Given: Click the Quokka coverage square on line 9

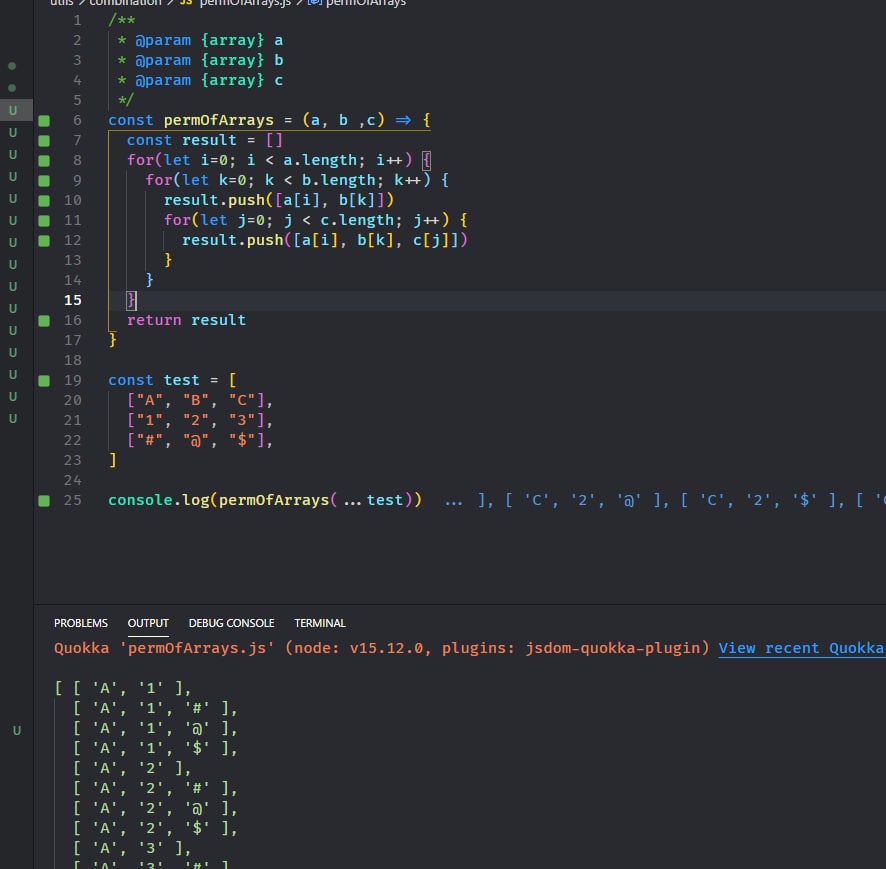Looking at the screenshot, I should point(44,180).
